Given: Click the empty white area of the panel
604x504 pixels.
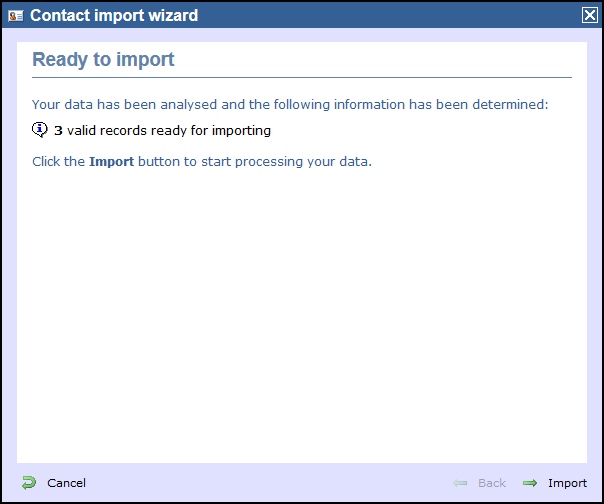Looking at the screenshot, I should coord(302,308).
